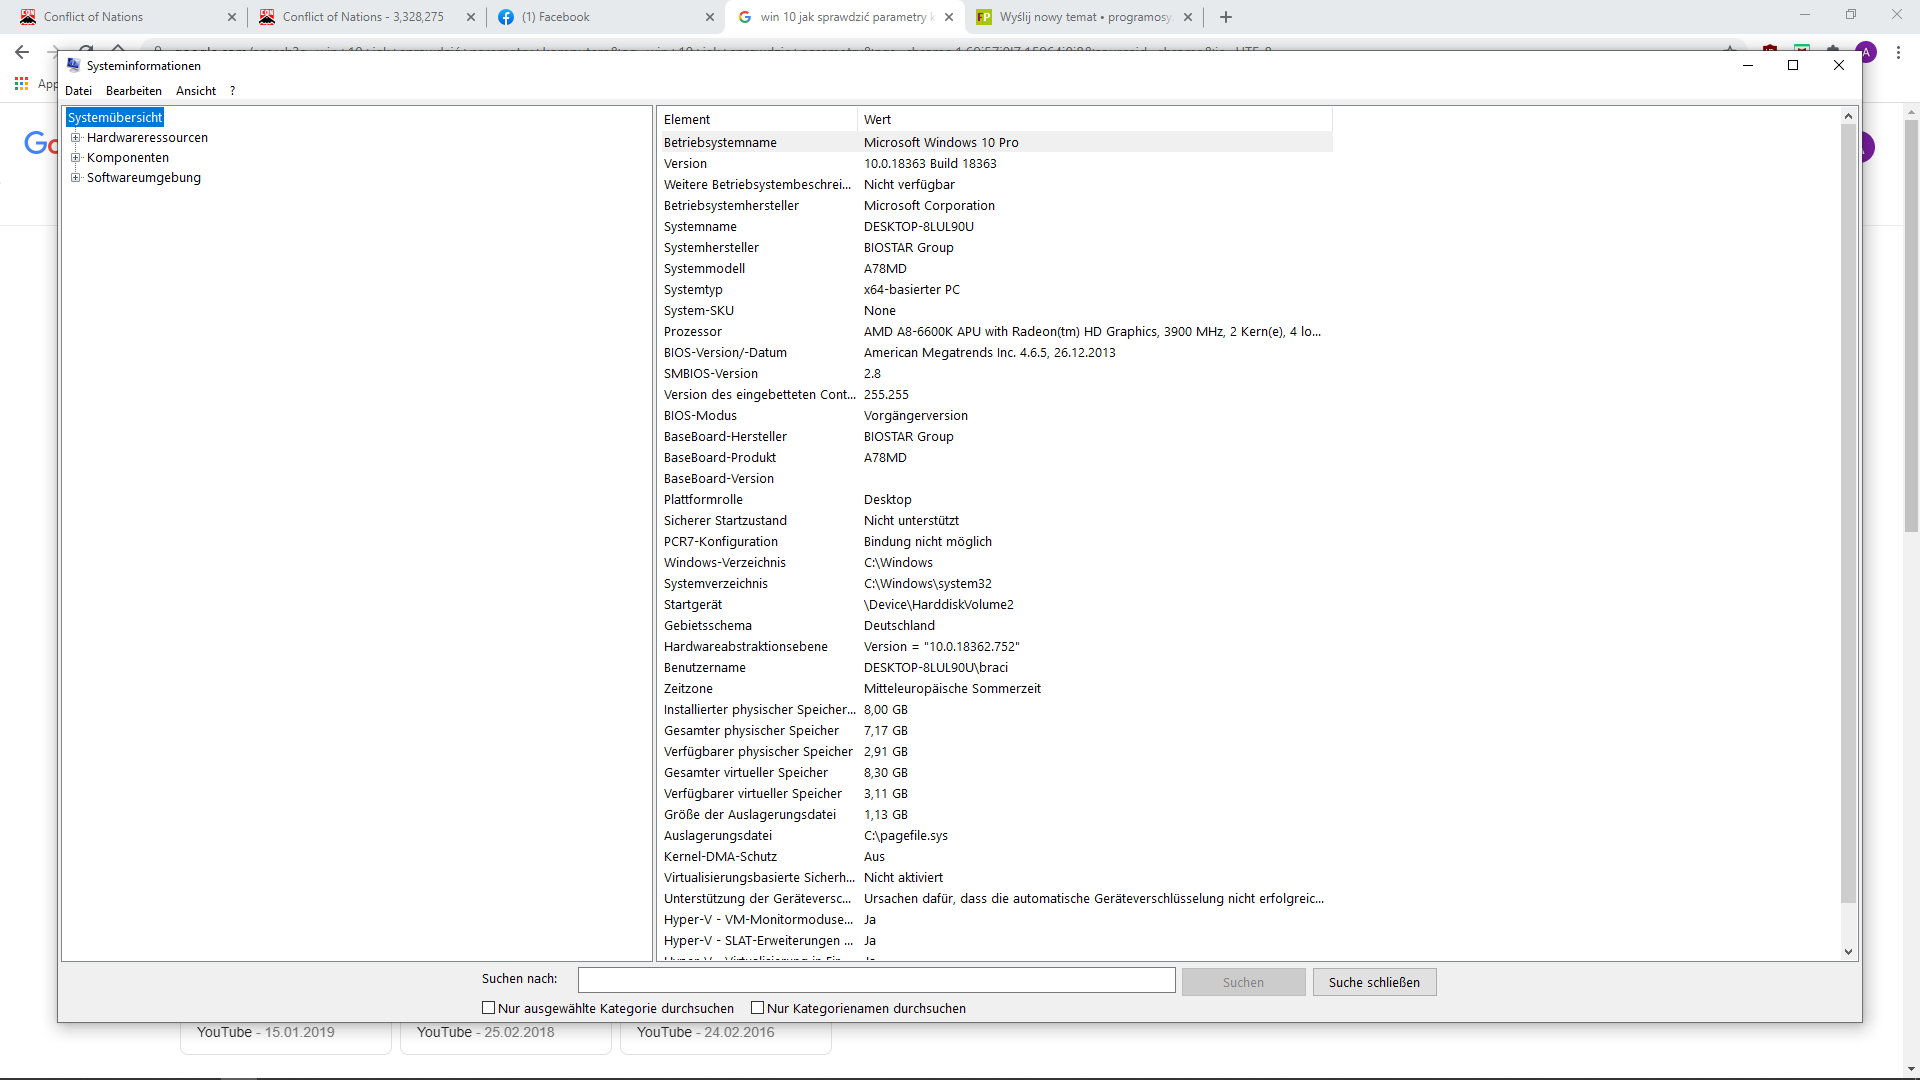Enable Nur Kategorienamen durchsuchen checkbox
Image resolution: width=1920 pixels, height=1080 pixels.
click(x=758, y=1008)
